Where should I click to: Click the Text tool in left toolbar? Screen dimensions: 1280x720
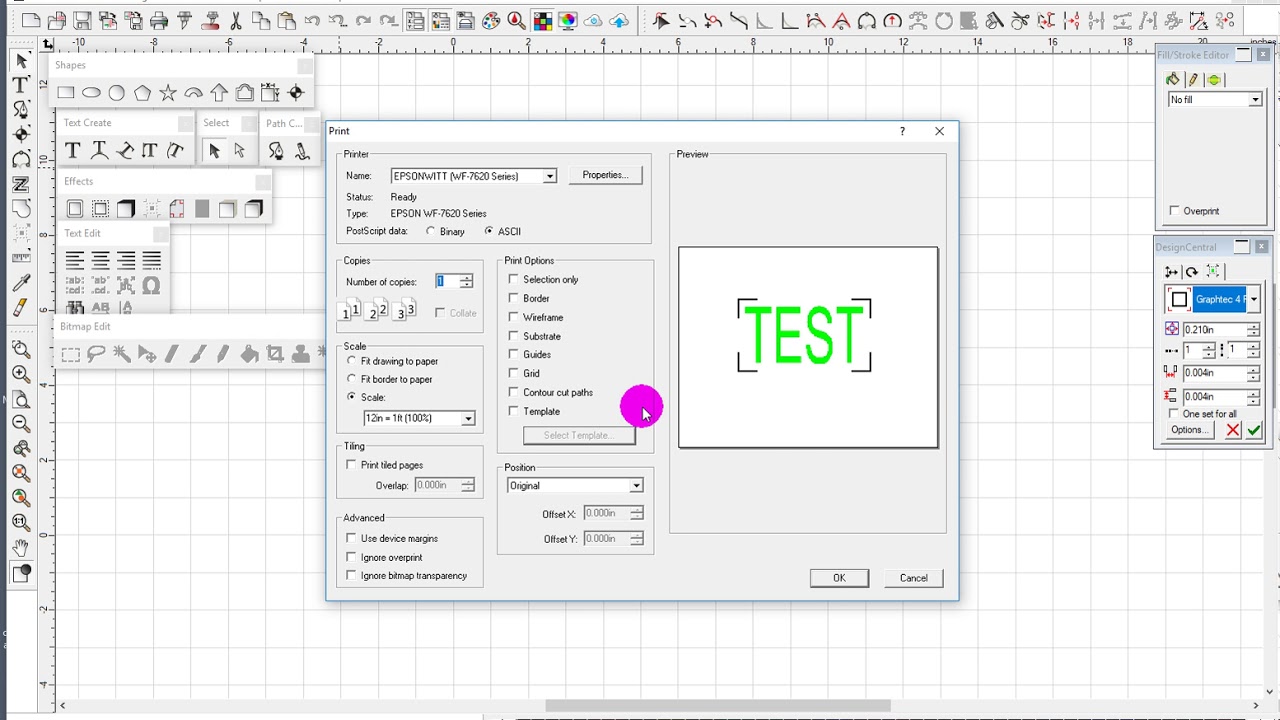[x=21, y=85]
